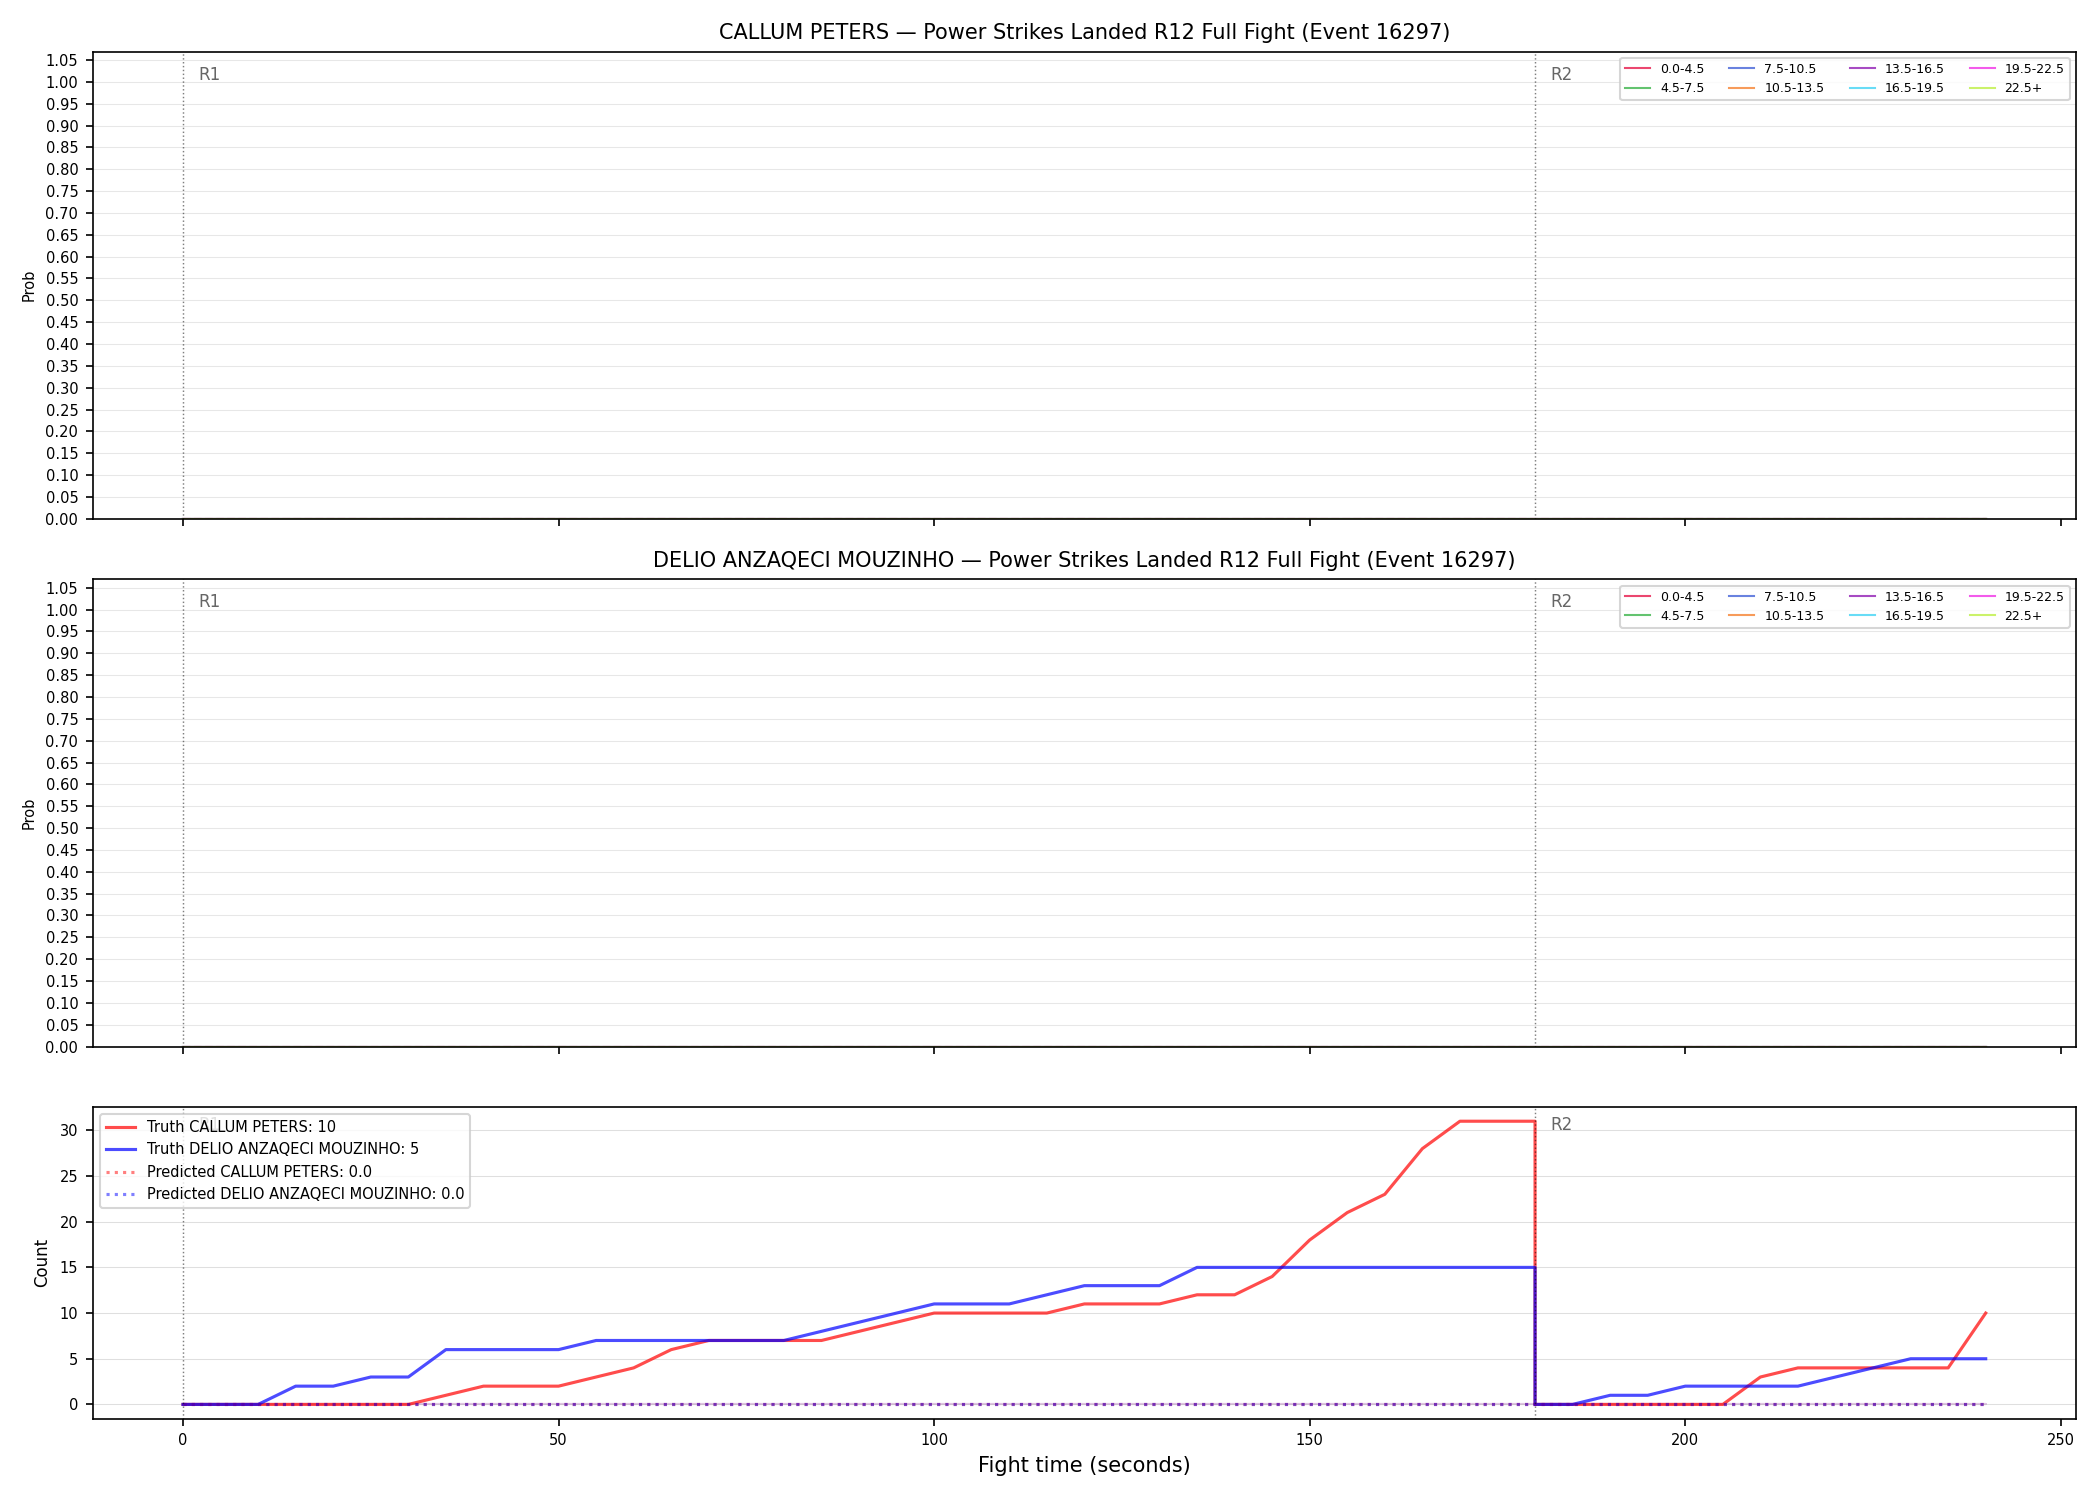Click the R1 label in the Delio Mouzinho chart
This screenshot has height=1500, width=2100.
[209, 601]
